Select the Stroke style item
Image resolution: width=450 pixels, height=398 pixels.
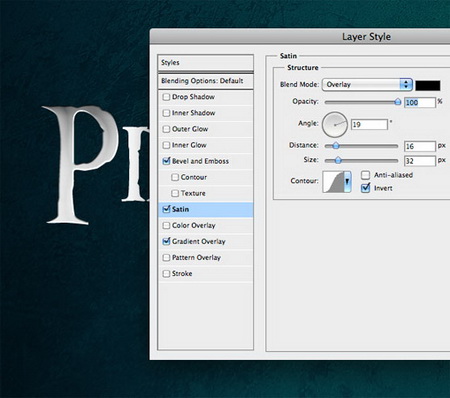pyautogui.click(x=206, y=274)
